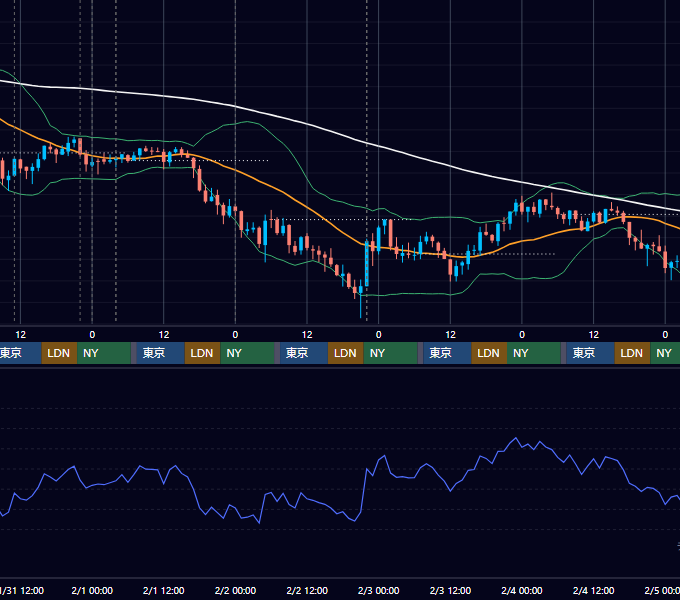Select the 東京 session block above 2/3 12:00
Viewport: 680px width, 600px height.
coord(447,353)
